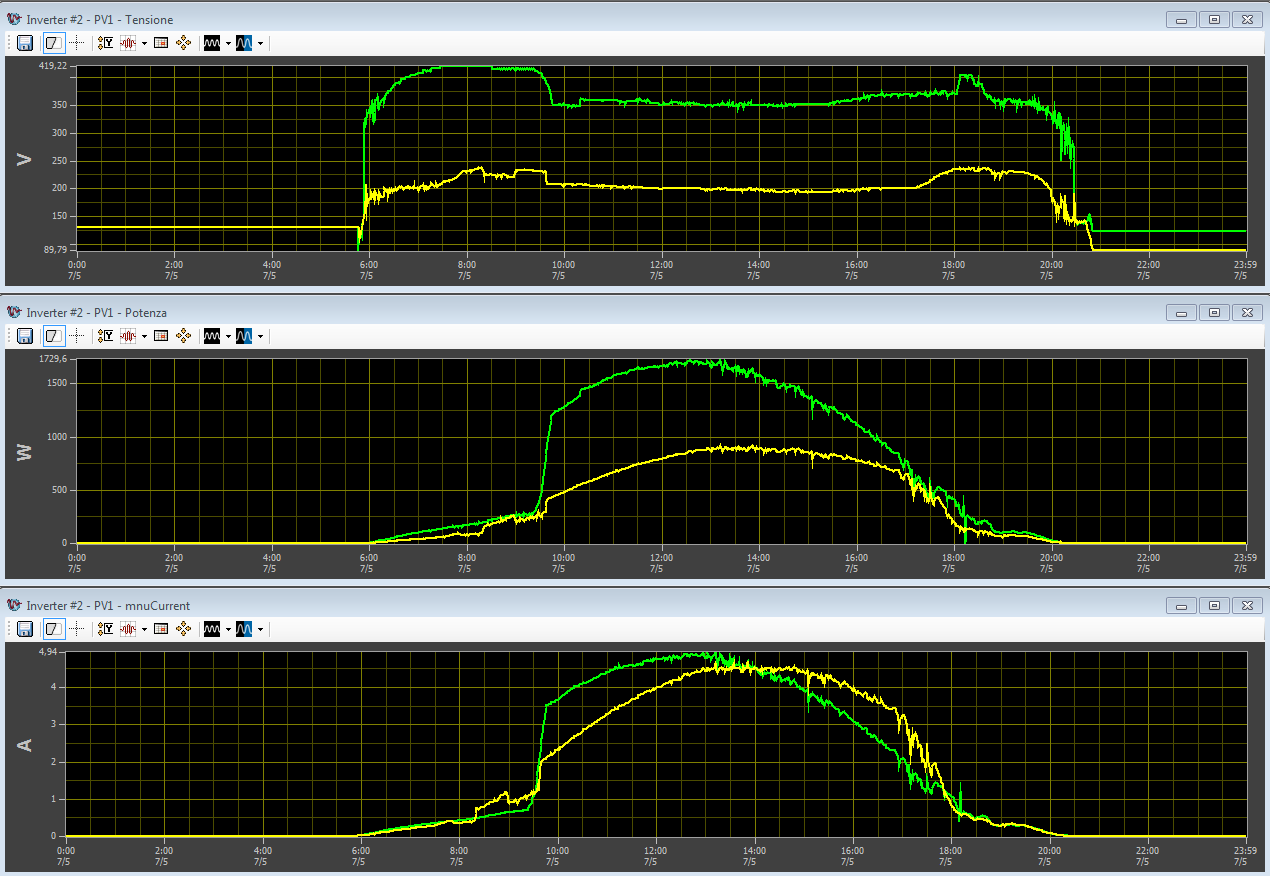Click red waveform grid icon in Potenza toolbar
The image size is (1270, 876).
(x=128, y=336)
